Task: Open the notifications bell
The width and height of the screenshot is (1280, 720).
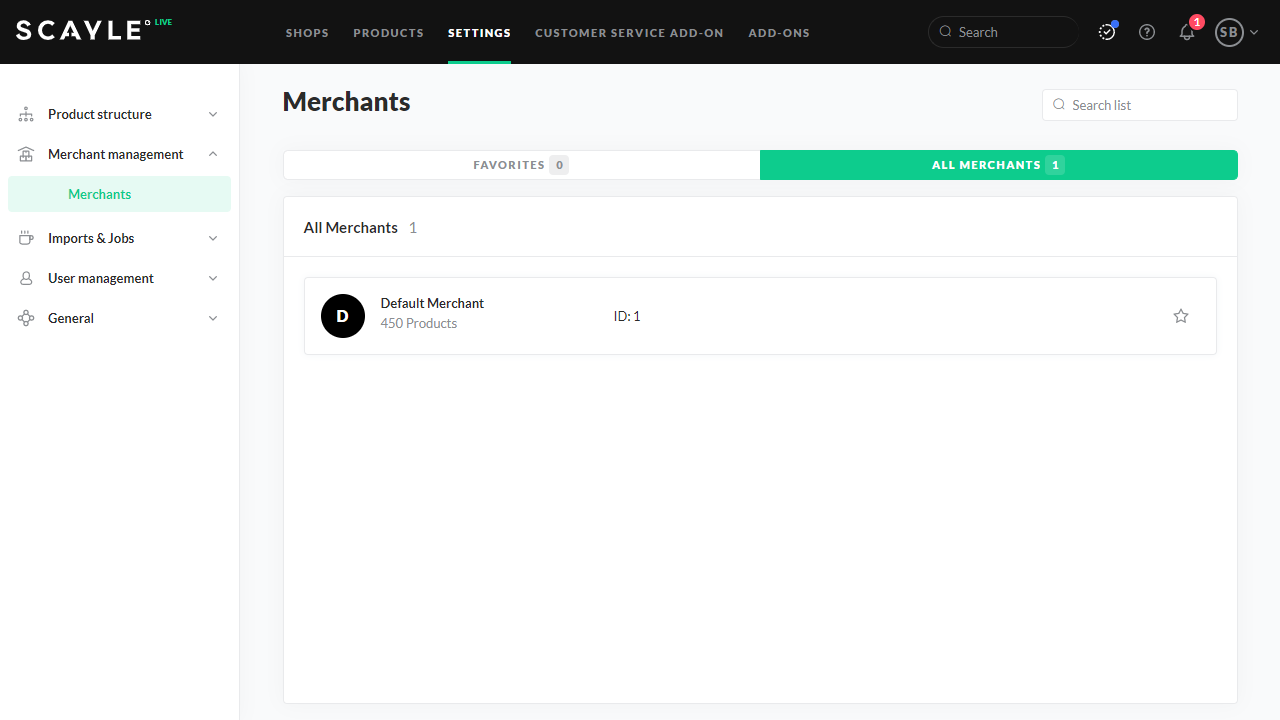Action: tap(1187, 32)
